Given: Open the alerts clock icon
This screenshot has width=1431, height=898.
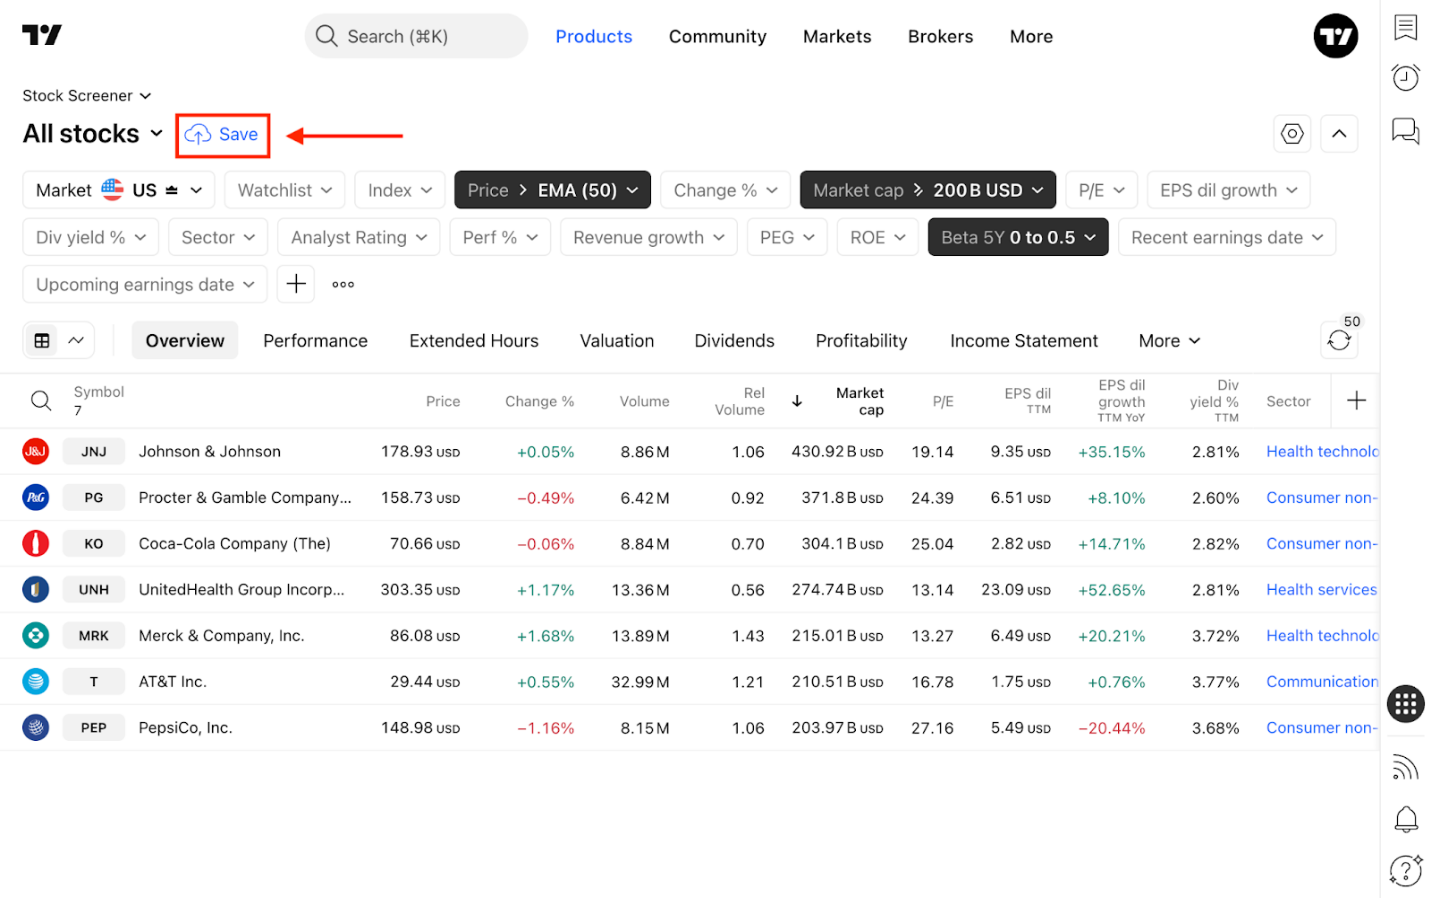Looking at the screenshot, I should pos(1405,77).
